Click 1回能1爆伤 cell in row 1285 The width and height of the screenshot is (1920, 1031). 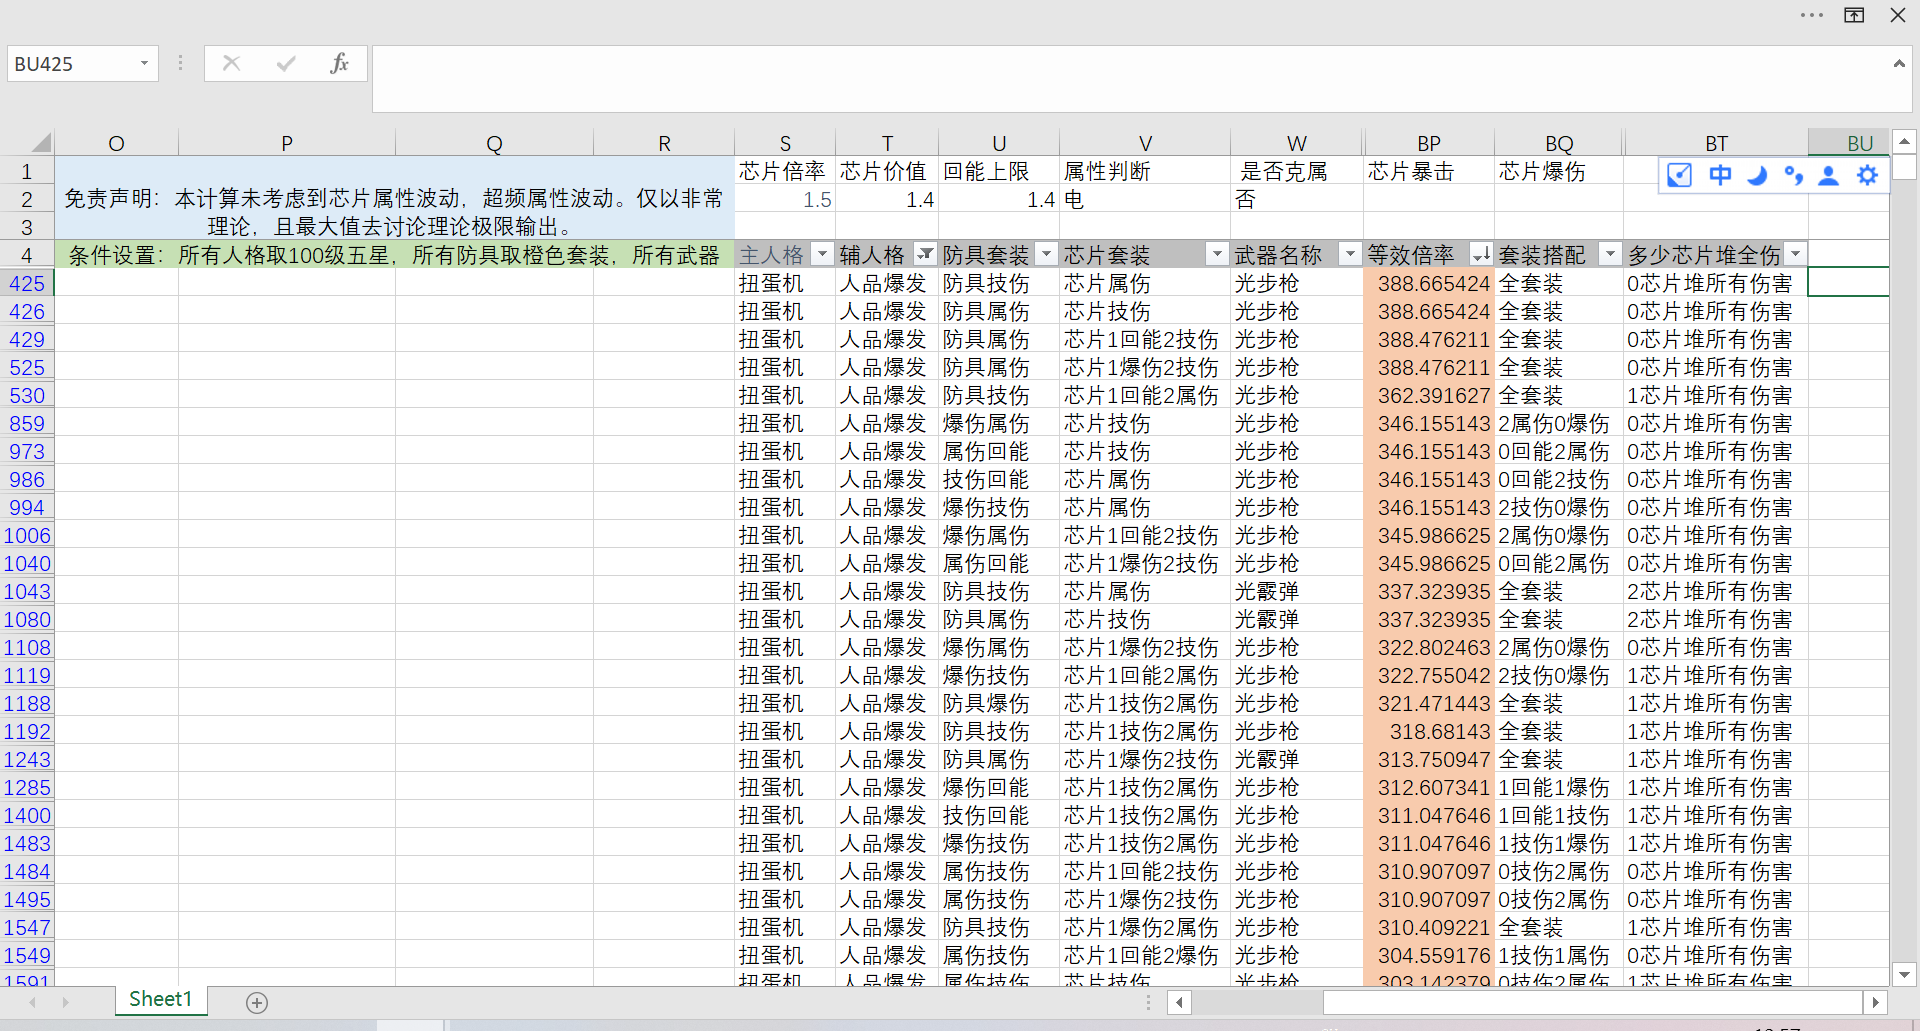[1558, 787]
